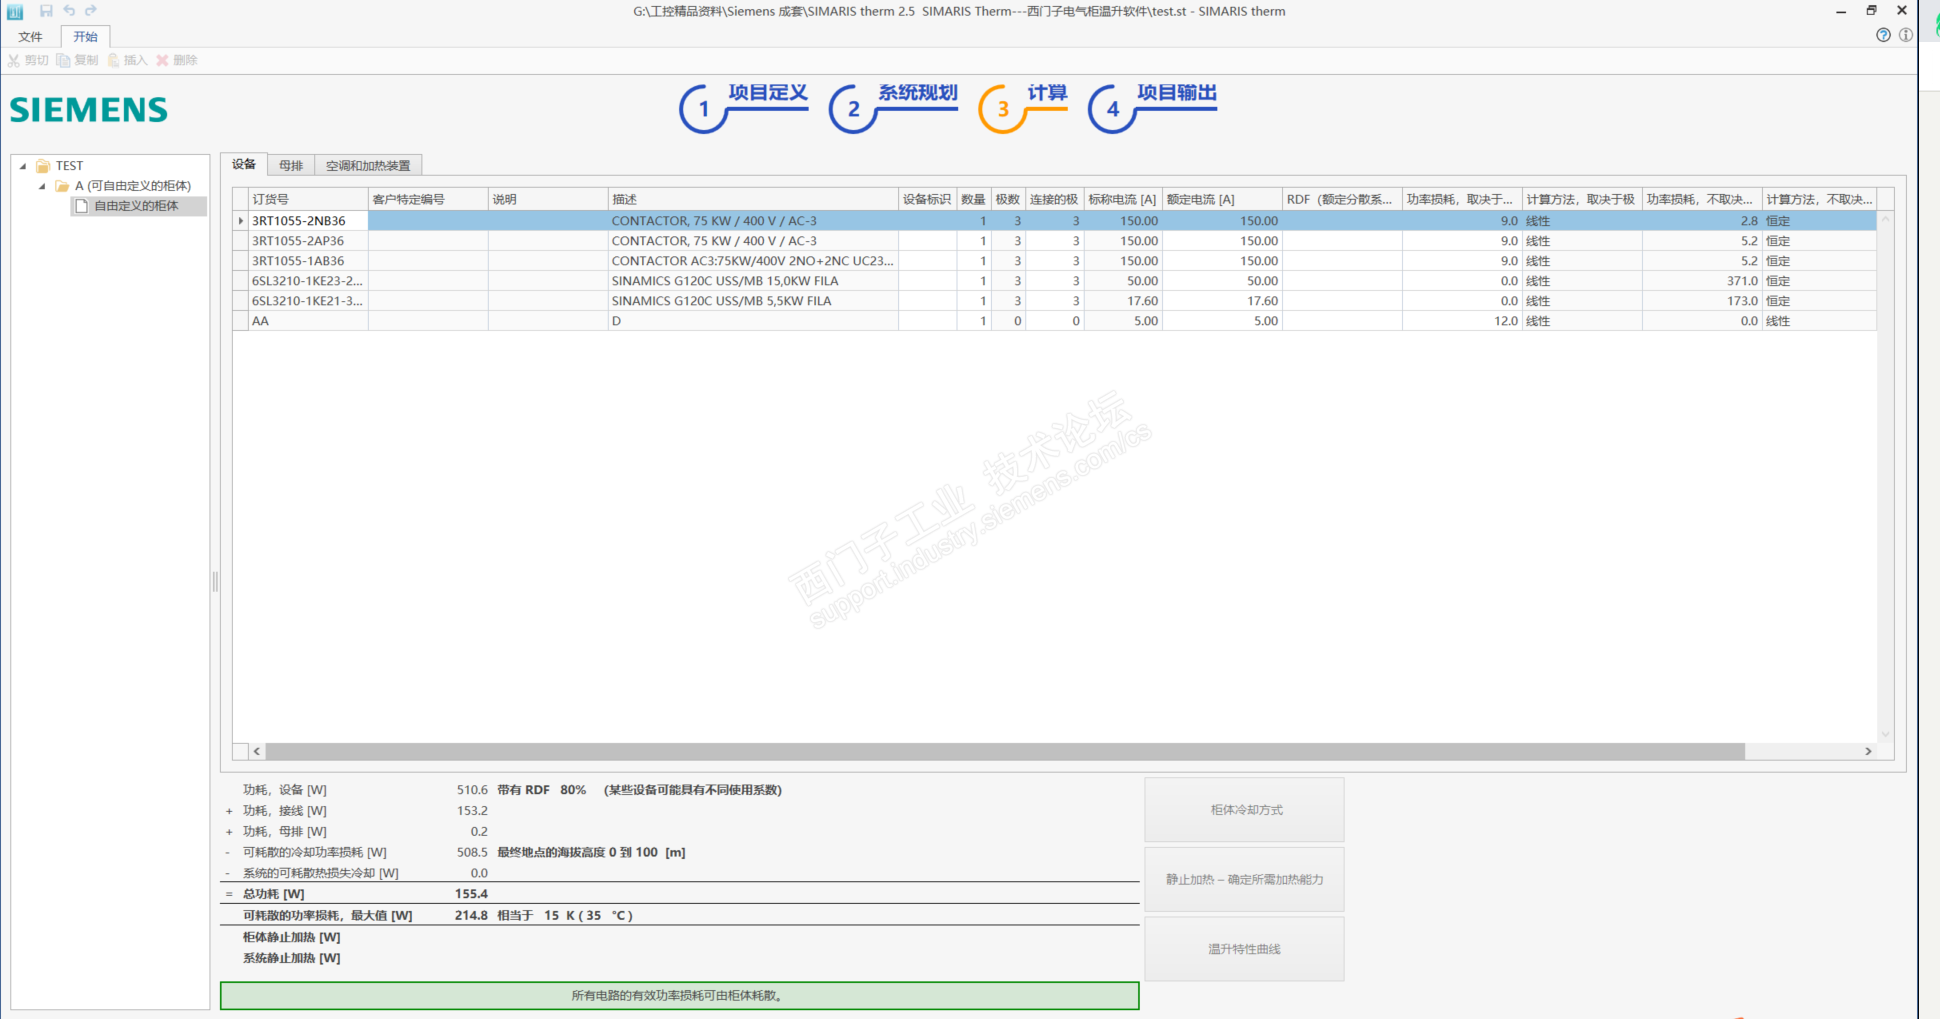Screen dimensions: 1940x1019
Task: Click the 连接的极 column header
Action: click(1055, 199)
